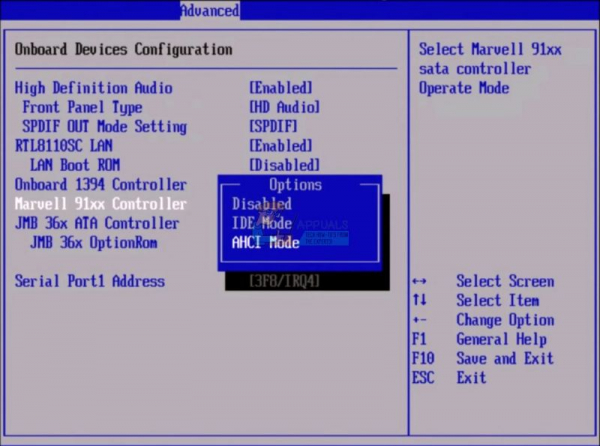Open Front Panel Type HD Audio value
This screenshot has width=600, height=446.
coord(284,107)
